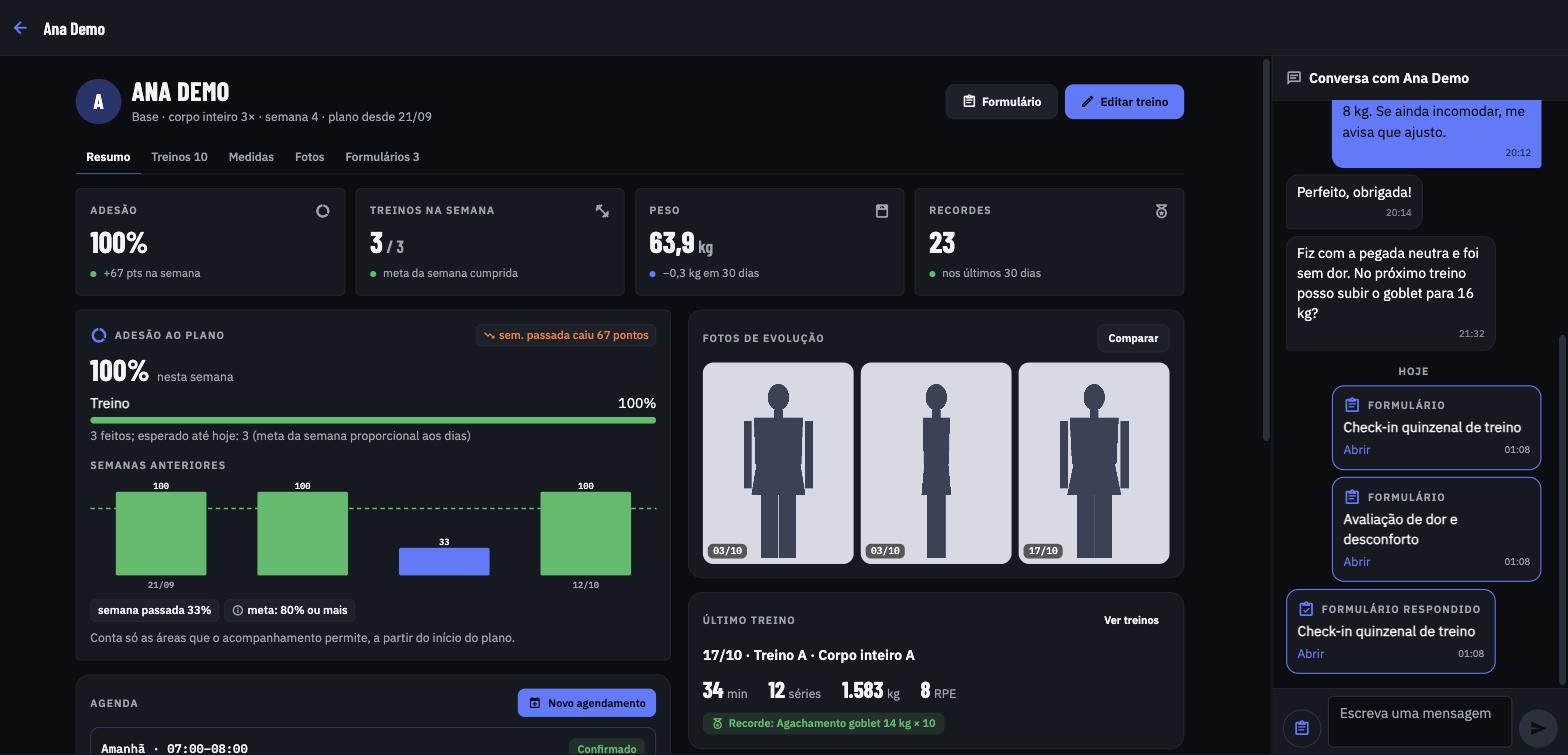Click Editar treino button
The height and width of the screenshot is (755, 1568).
coord(1124,102)
